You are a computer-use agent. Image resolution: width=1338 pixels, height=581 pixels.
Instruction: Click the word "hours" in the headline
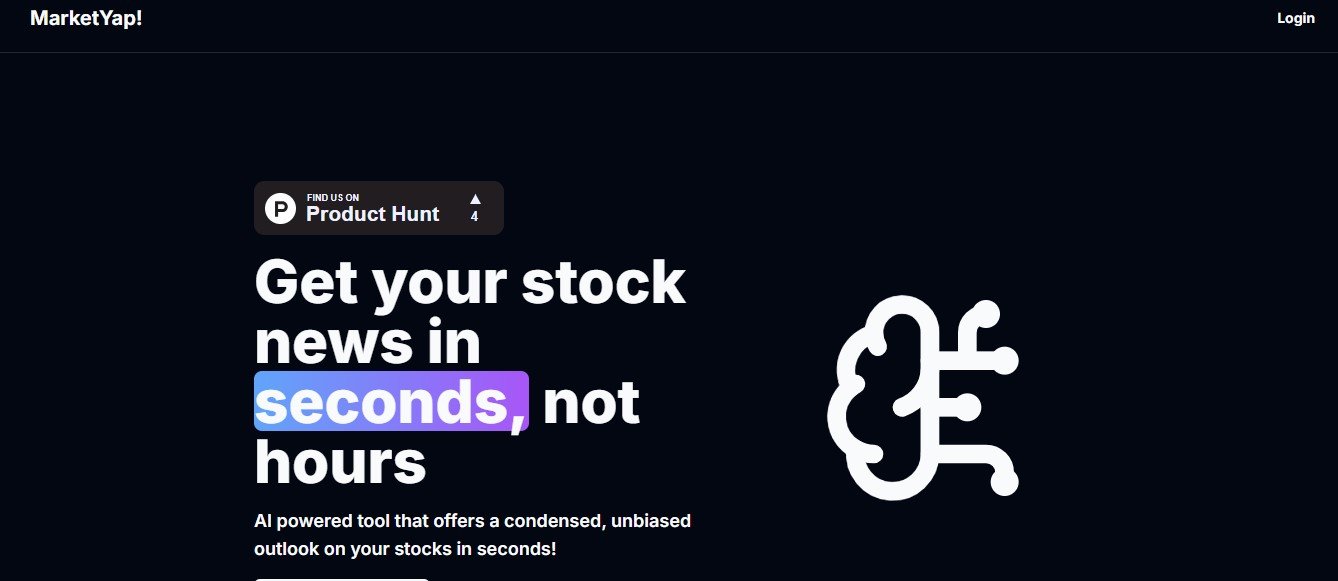[340, 463]
